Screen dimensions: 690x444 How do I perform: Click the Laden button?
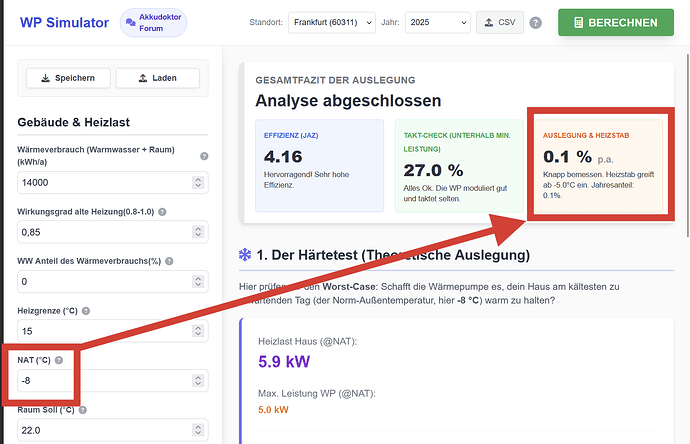click(x=158, y=78)
